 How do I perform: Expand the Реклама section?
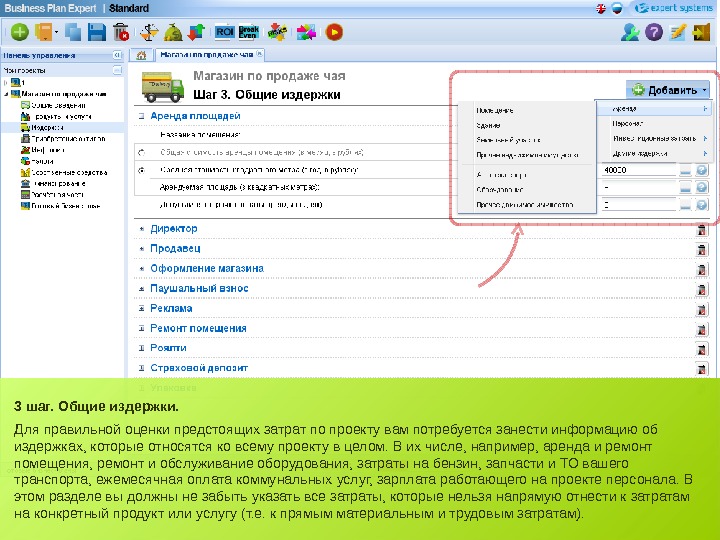coord(141,309)
